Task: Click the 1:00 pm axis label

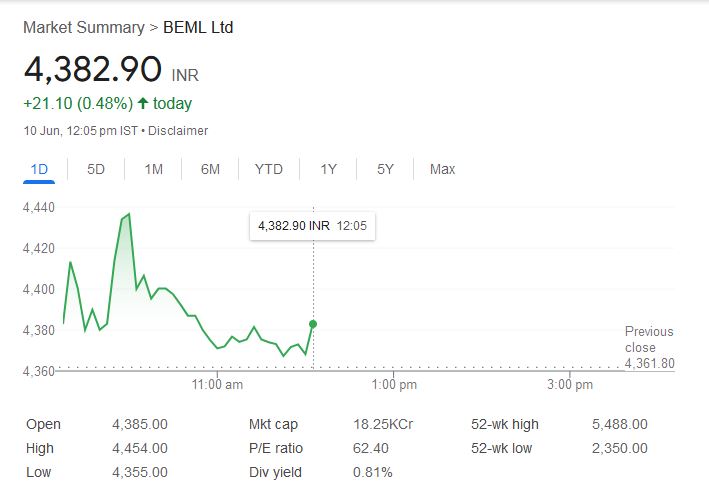Action: [x=394, y=384]
